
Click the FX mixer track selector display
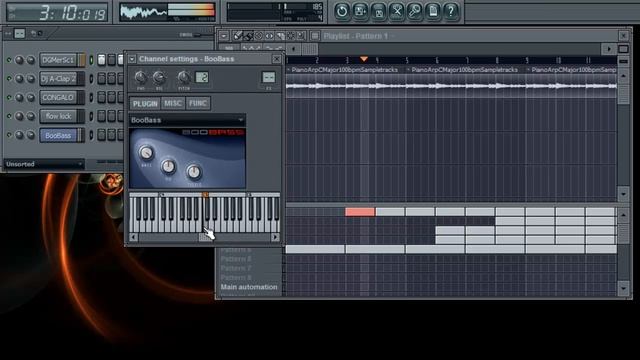coord(269,78)
